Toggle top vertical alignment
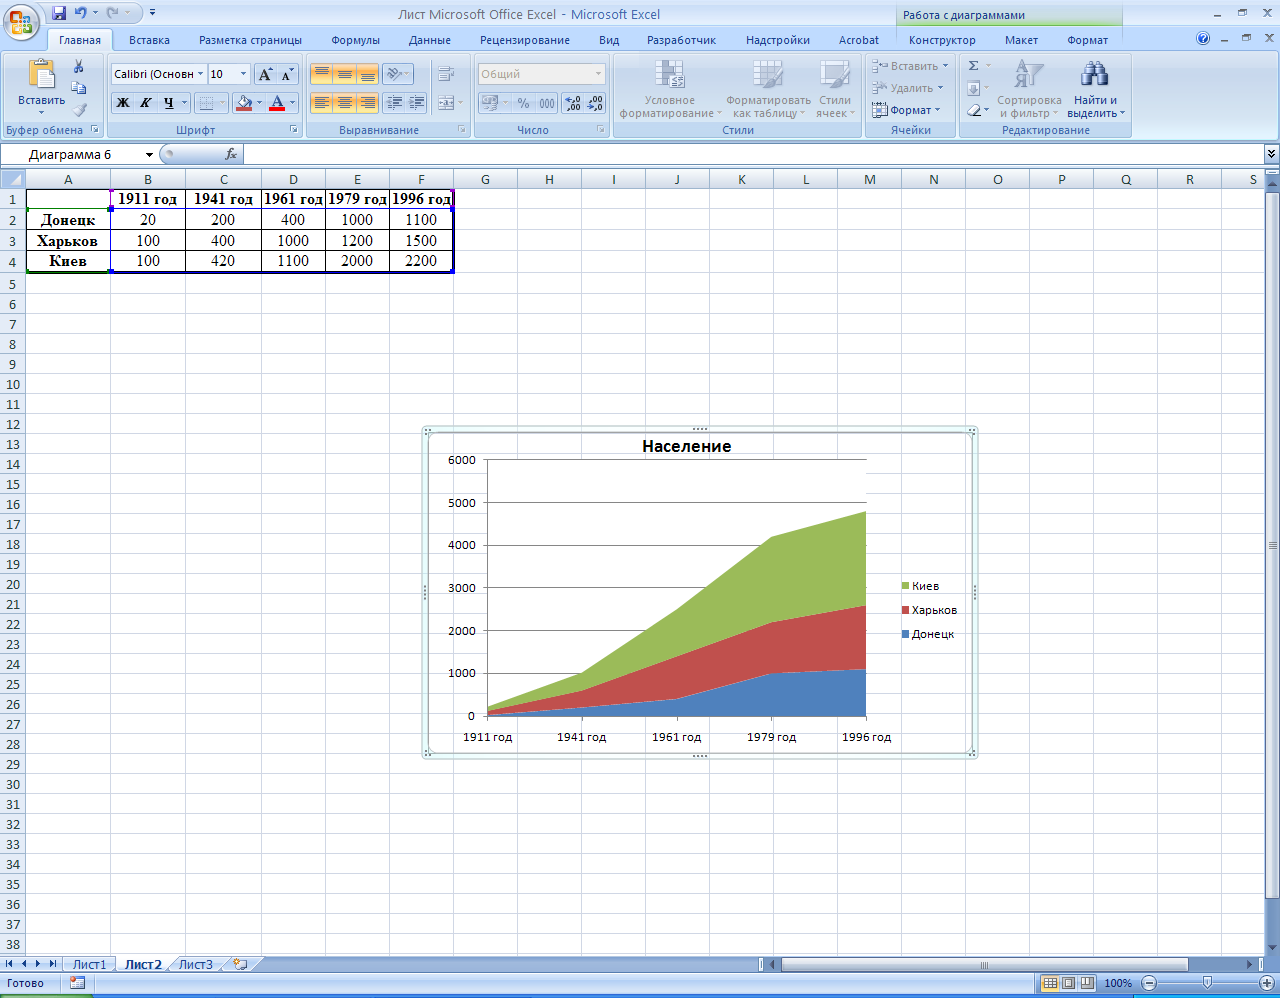Screen dimensions: 1280x998 (321, 74)
